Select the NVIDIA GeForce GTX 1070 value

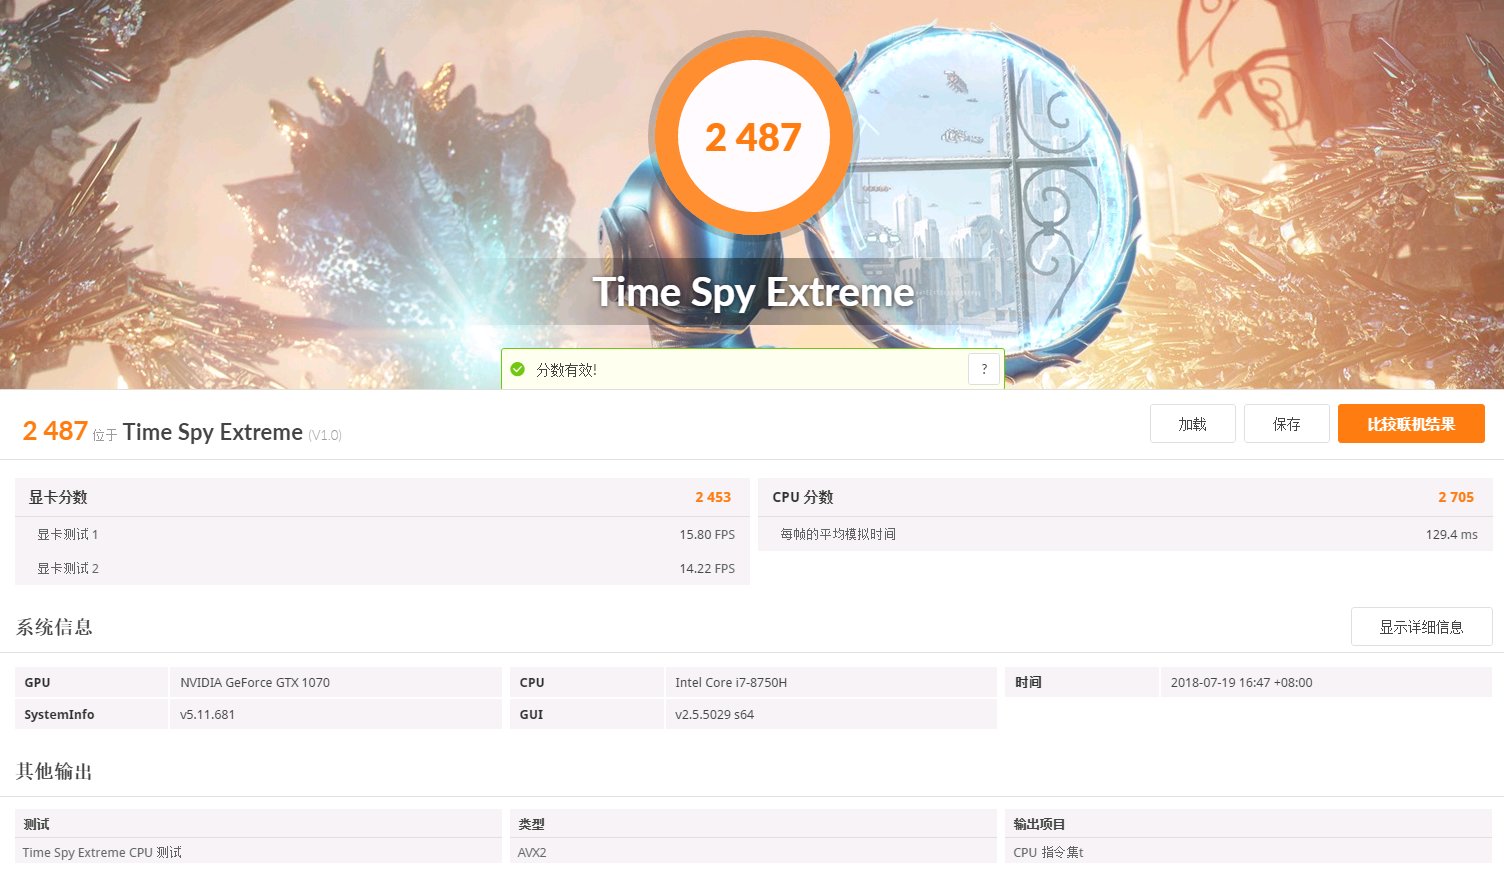click(255, 682)
